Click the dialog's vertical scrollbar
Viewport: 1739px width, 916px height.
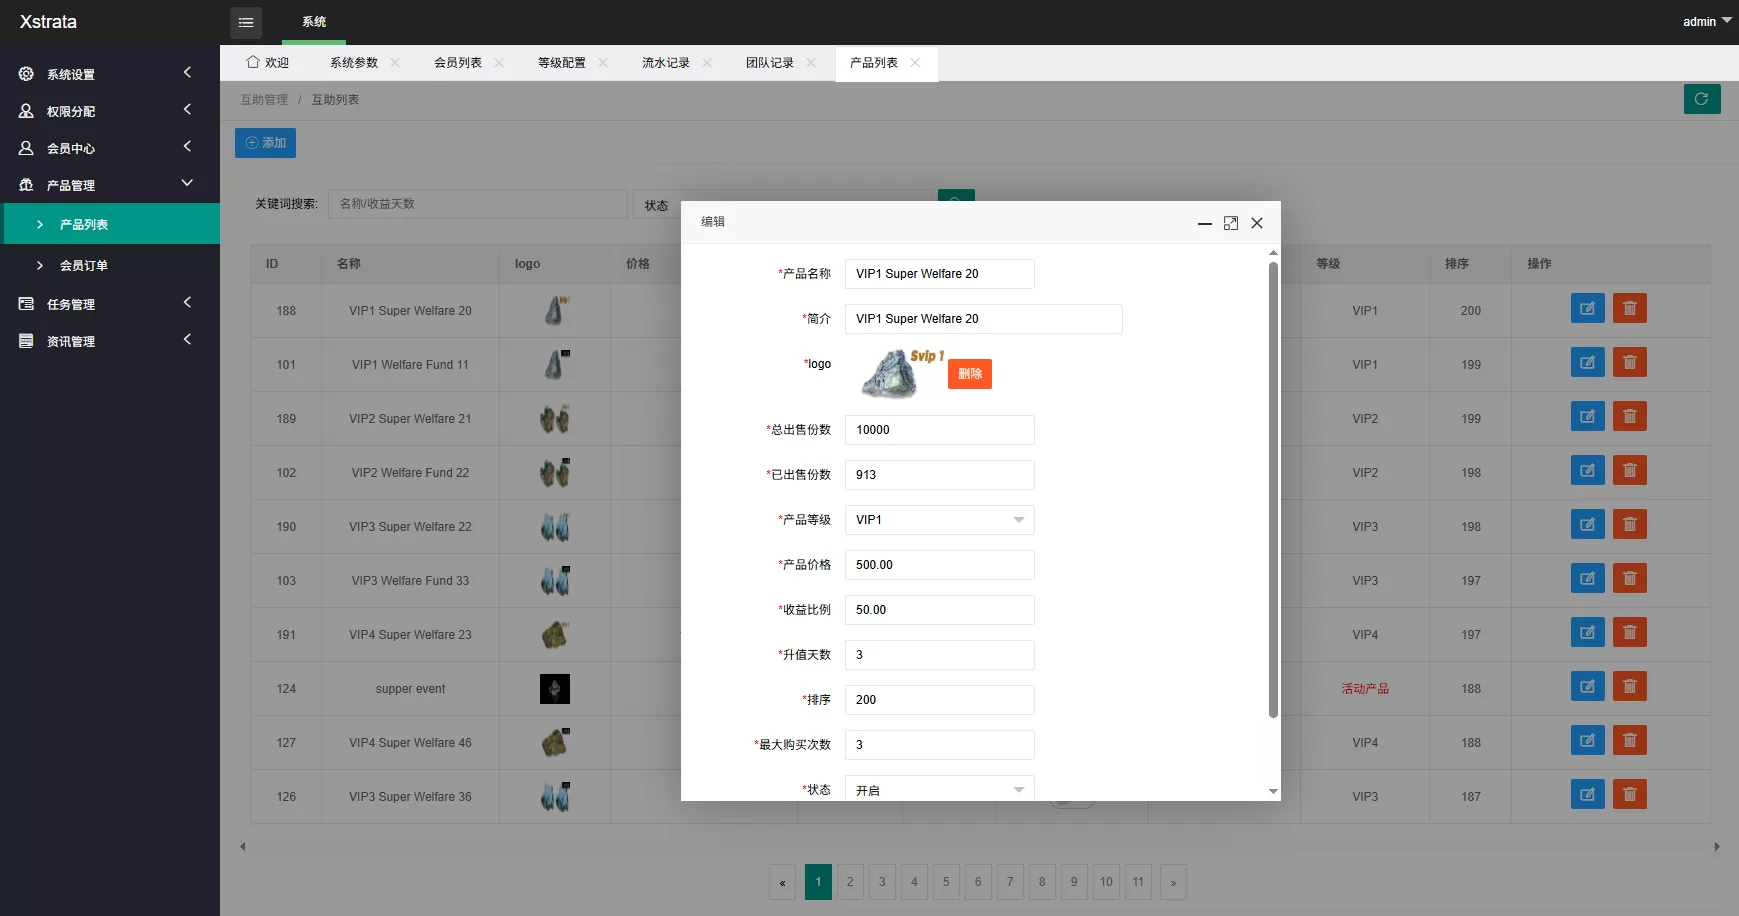[1273, 490]
